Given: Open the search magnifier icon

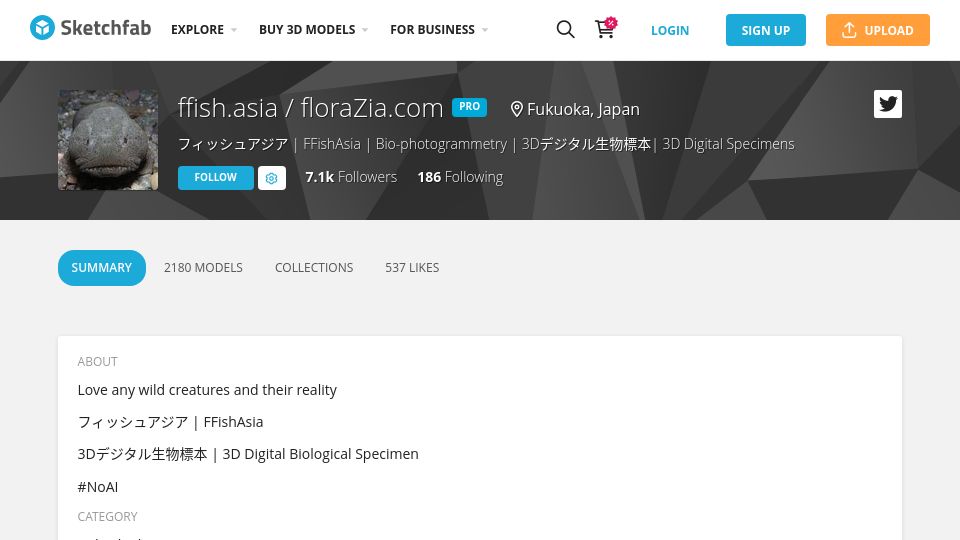Looking at the screenshot, I should coord(565,29).
